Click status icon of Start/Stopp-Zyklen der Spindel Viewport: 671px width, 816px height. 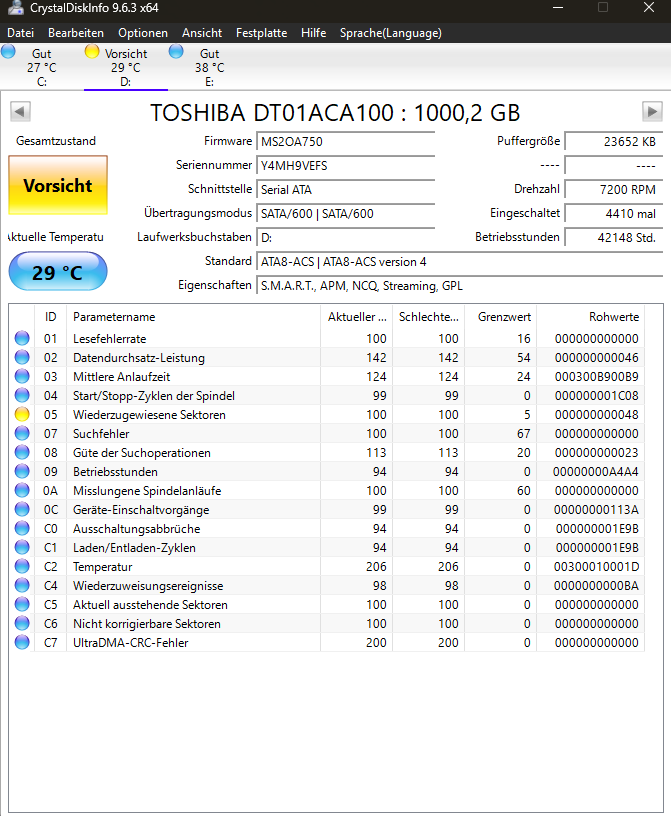(x=22, y=395)
